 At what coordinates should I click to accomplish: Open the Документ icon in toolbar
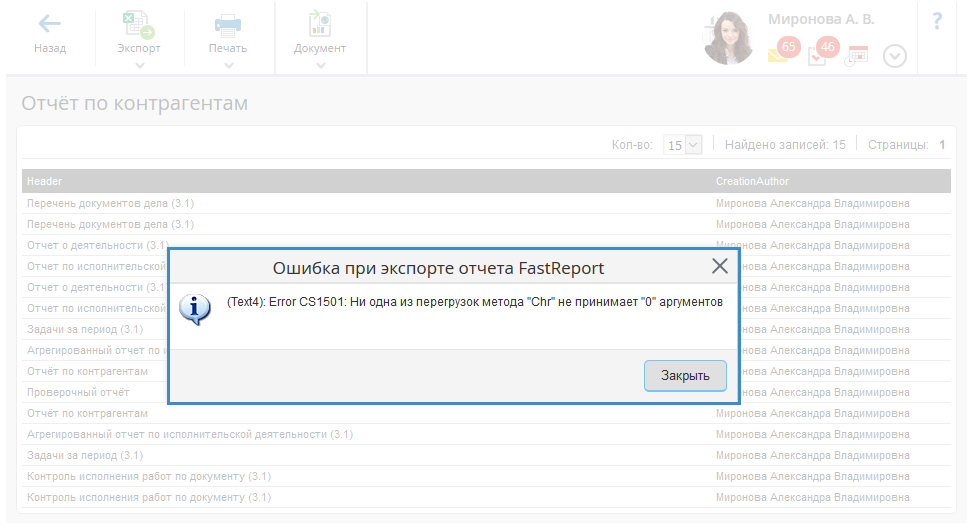click(320, 24)
